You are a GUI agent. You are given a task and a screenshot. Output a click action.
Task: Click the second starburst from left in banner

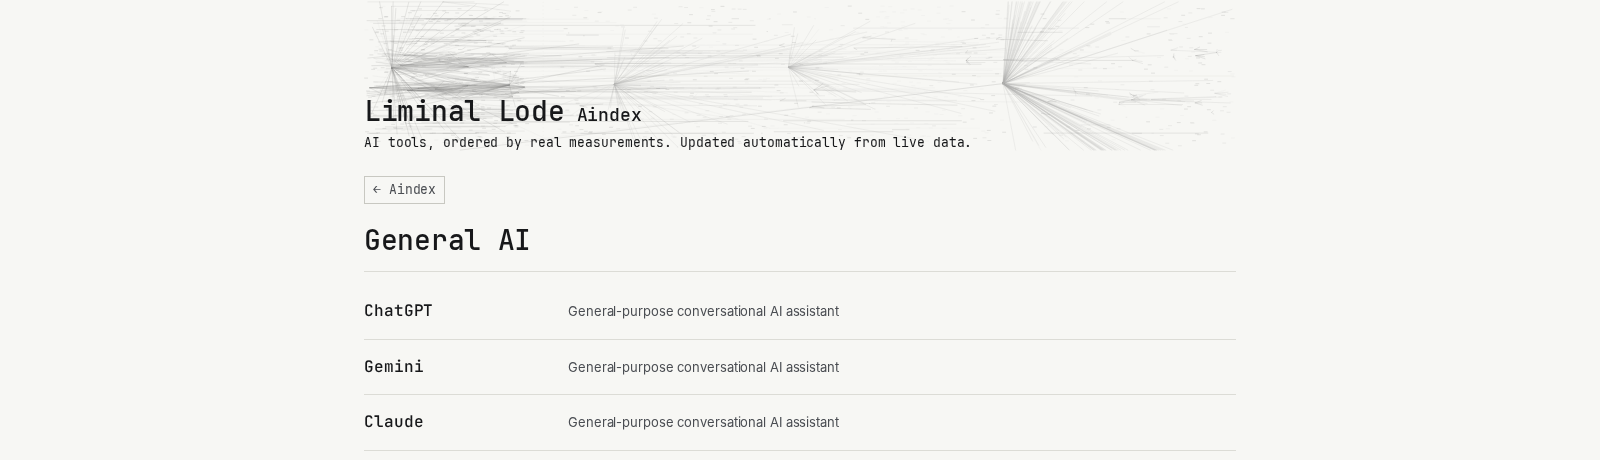point(615,84)
